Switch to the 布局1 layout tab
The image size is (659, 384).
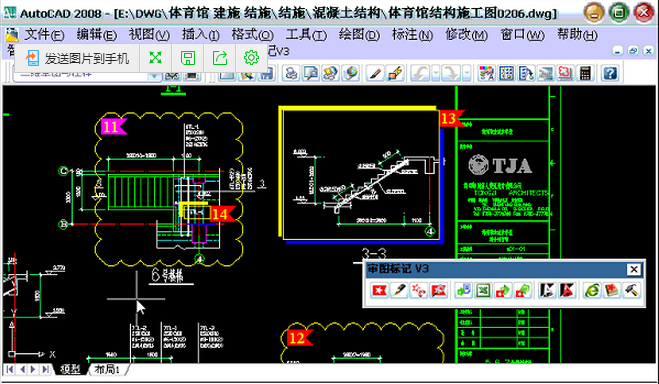click(108, 370)
